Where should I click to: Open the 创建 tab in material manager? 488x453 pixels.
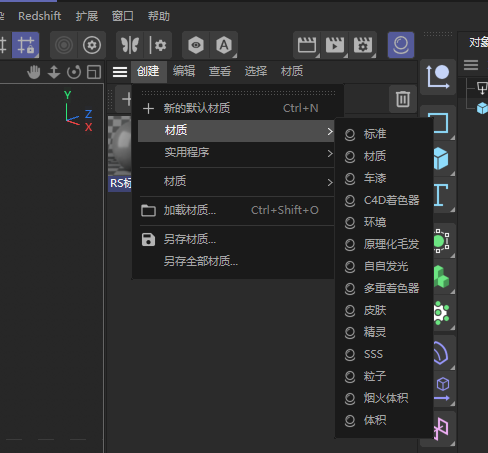(x=148, y=71)
